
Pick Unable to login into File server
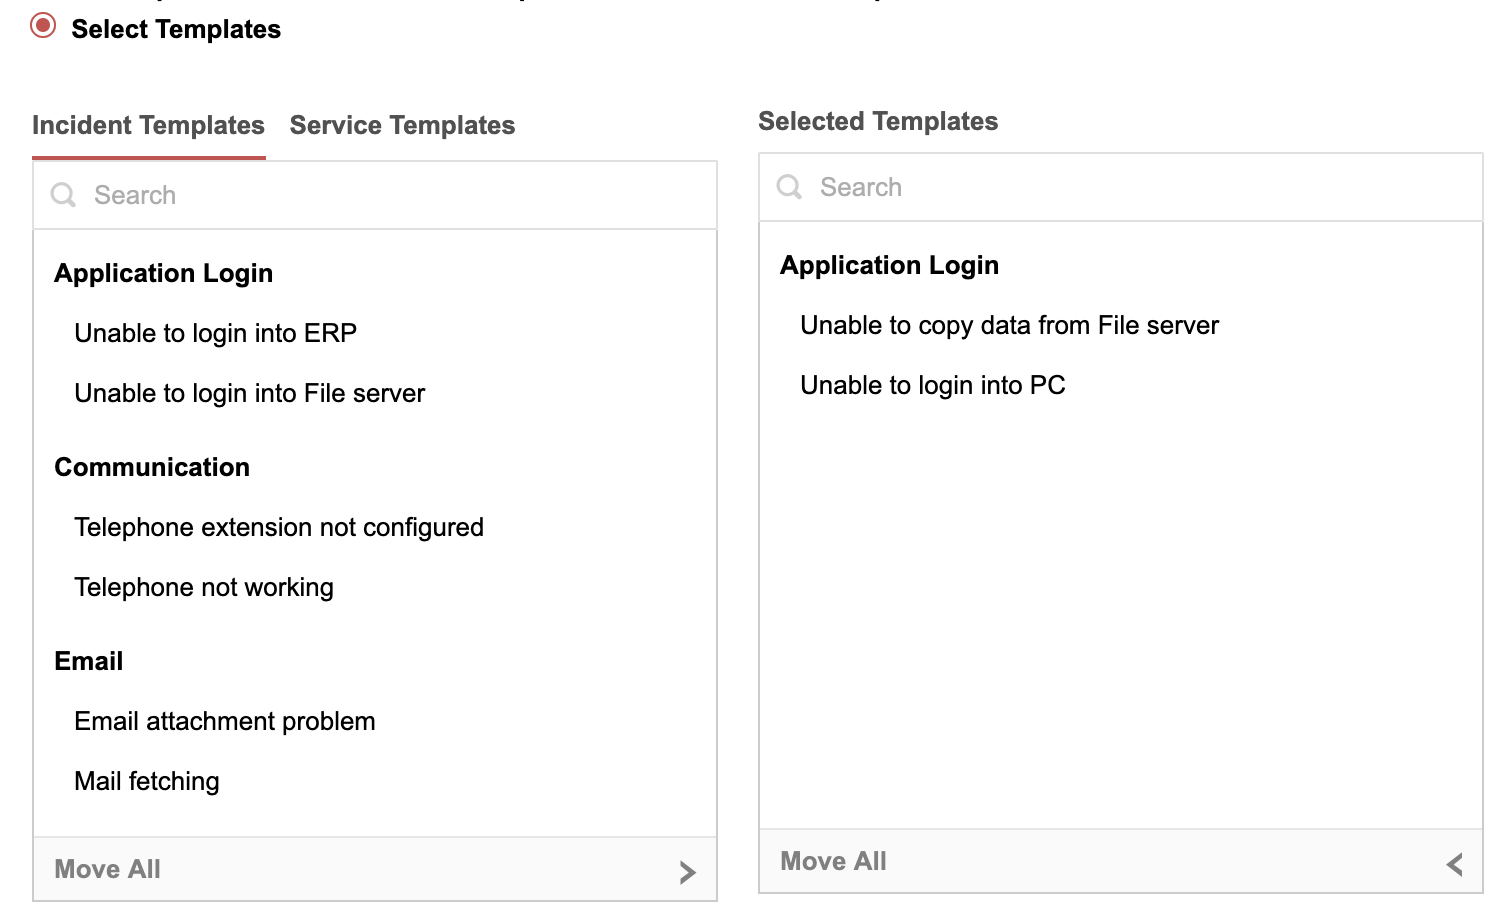click(249, 393)
